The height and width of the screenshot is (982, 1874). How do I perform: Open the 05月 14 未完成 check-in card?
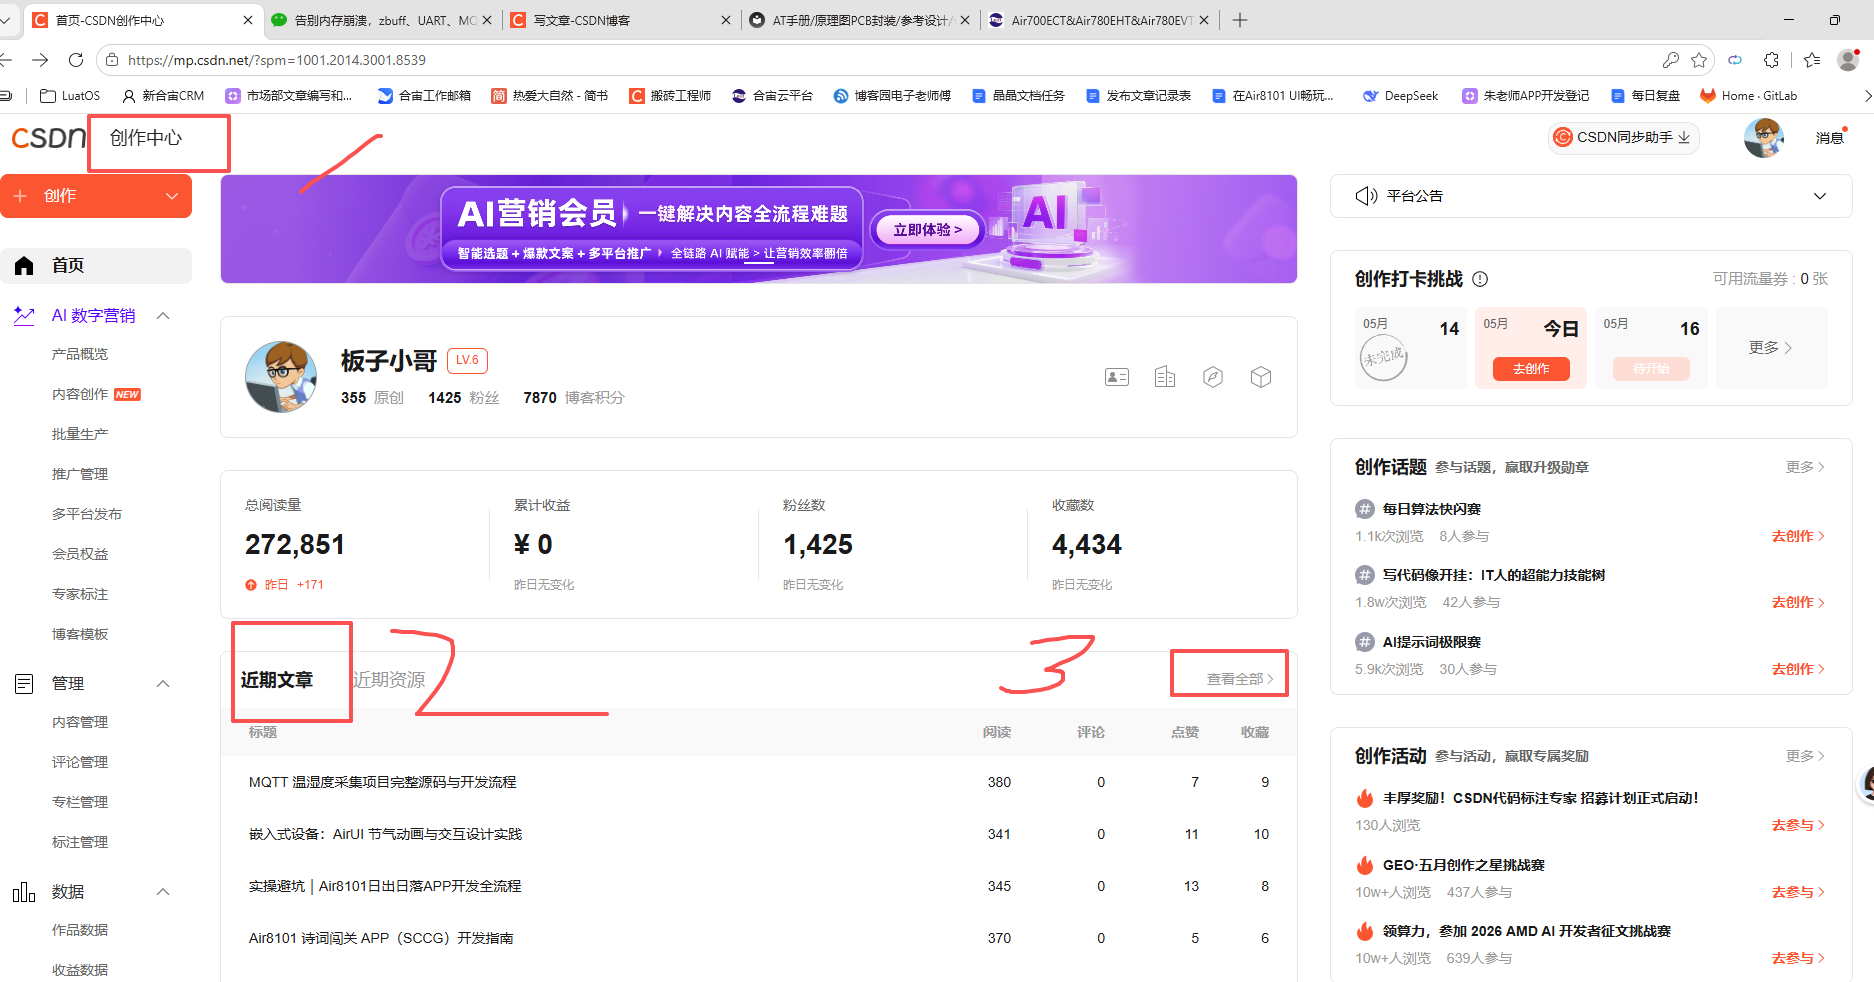(1411, 347)
